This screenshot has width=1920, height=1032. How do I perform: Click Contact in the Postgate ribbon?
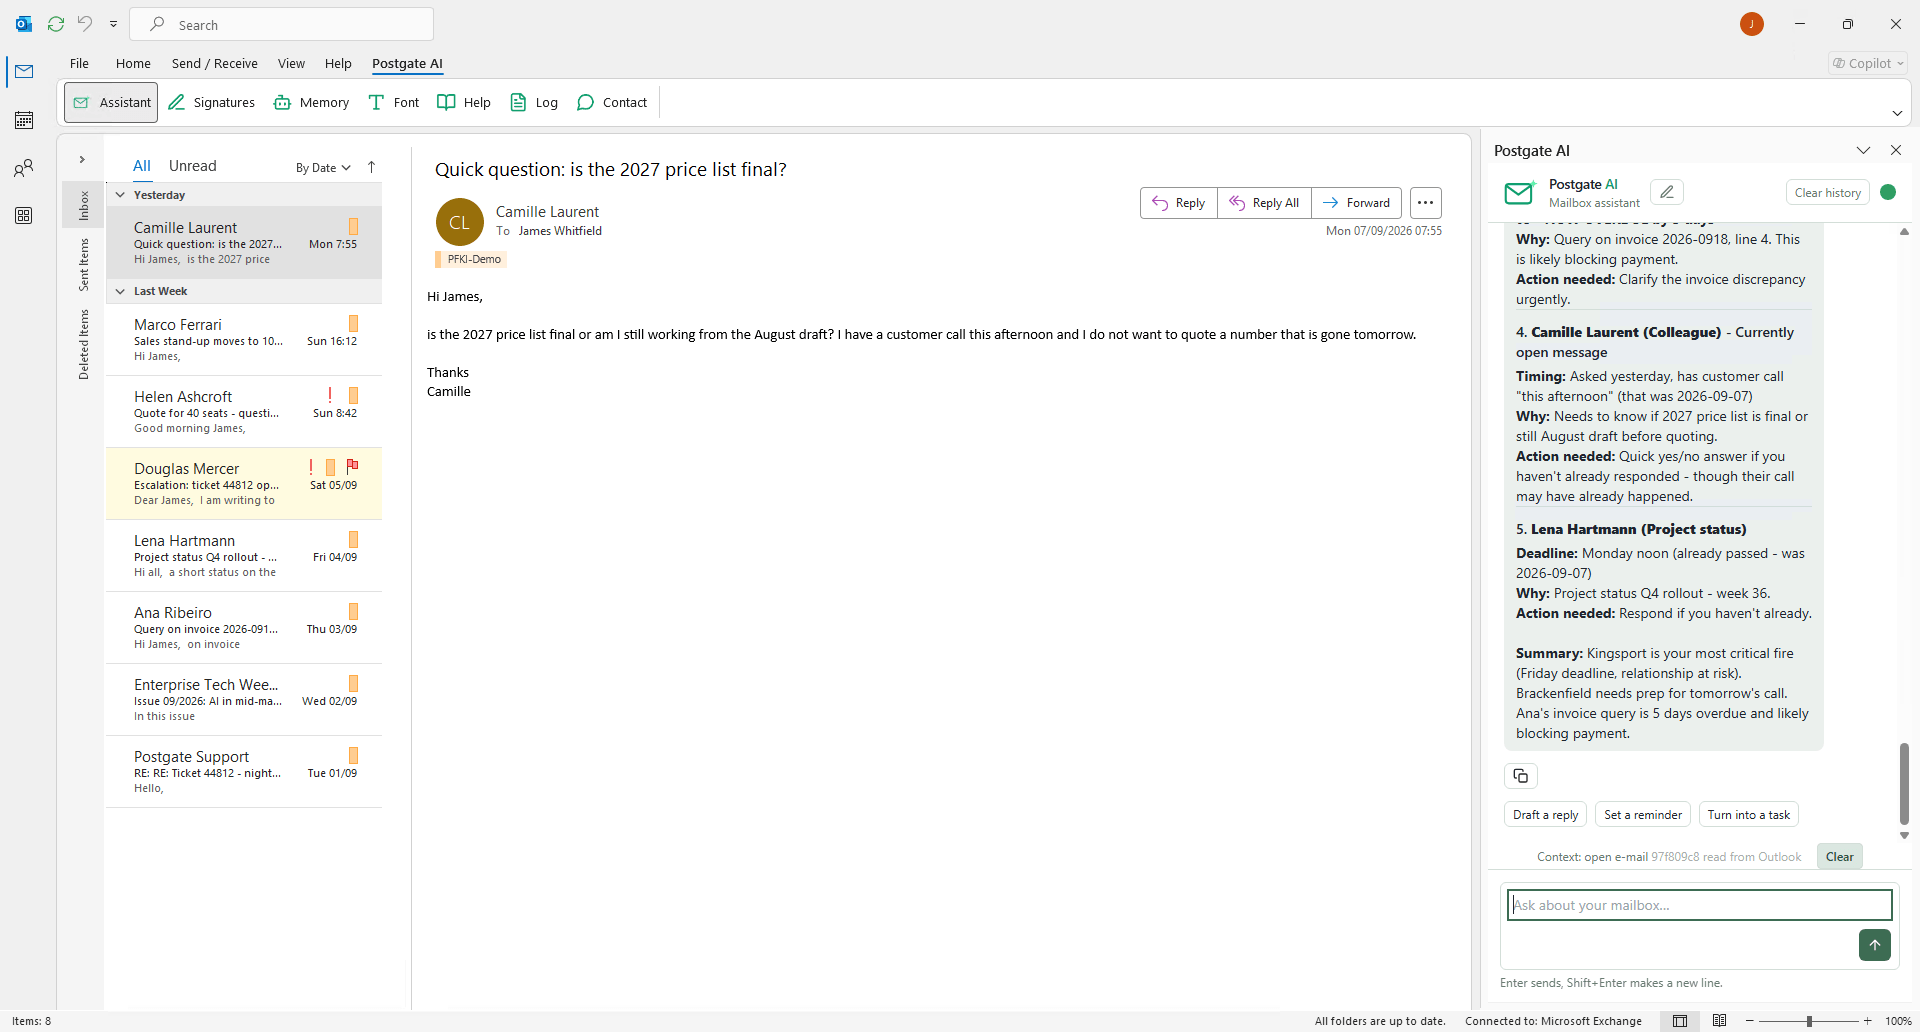coord(612,102)
